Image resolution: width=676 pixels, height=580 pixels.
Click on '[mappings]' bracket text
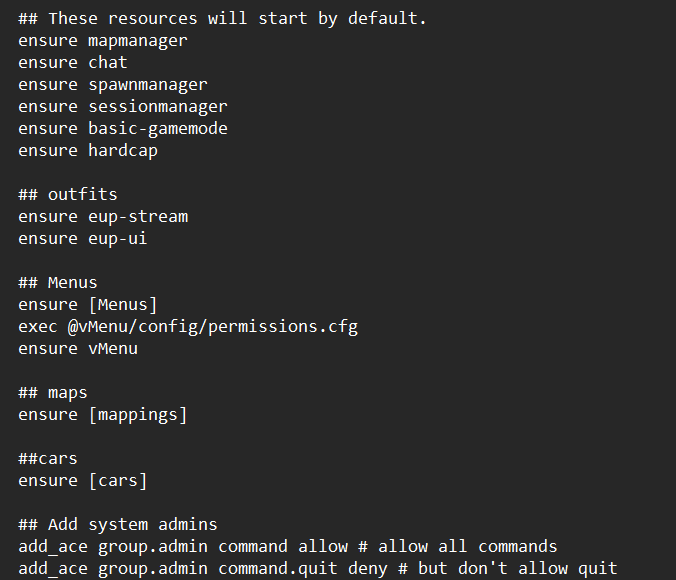coord(138,415)
